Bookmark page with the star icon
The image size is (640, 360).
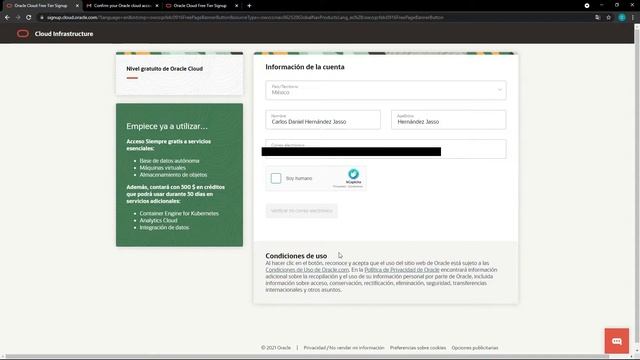(609, 18)
